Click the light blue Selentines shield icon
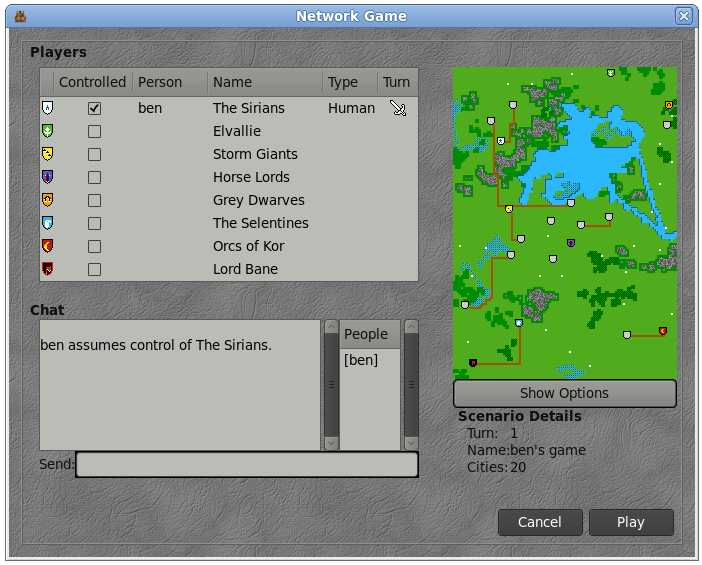The width and height of the screenshot is (702, 565). point(47,223)
